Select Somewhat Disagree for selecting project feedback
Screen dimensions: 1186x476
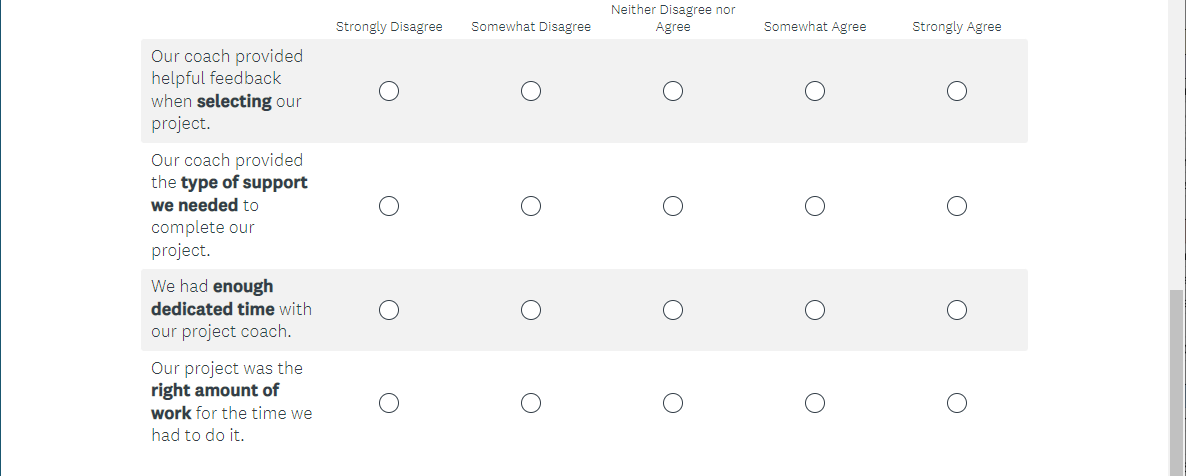pos(531,91)
